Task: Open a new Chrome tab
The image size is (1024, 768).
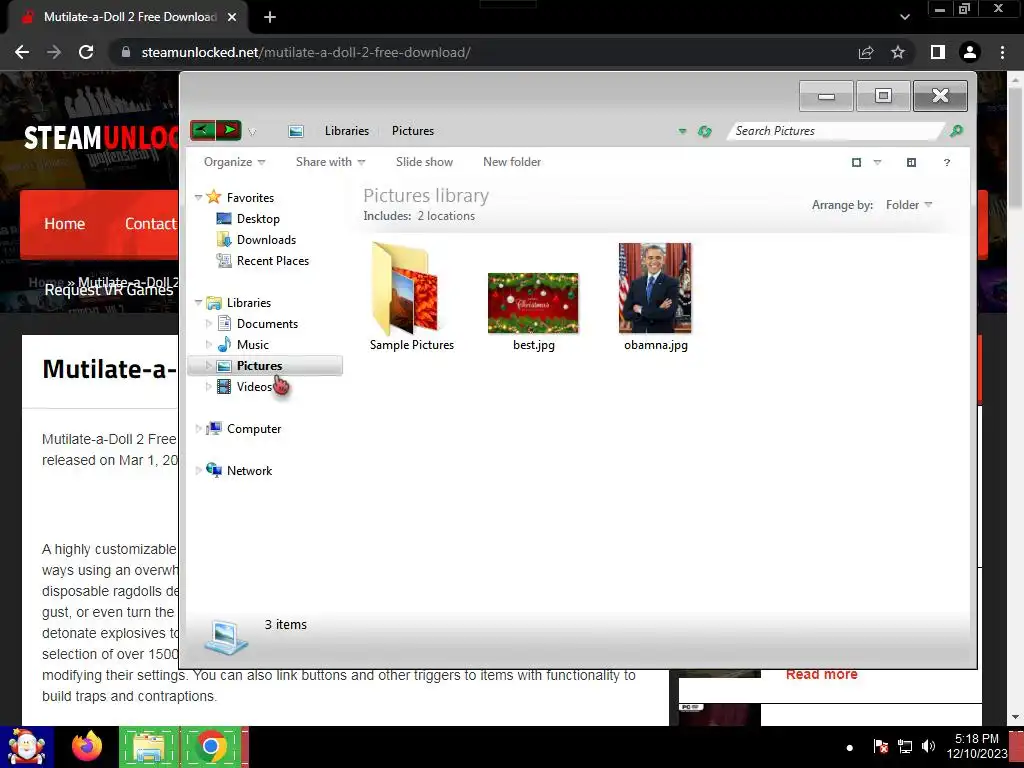Action: tap(270, 18)
